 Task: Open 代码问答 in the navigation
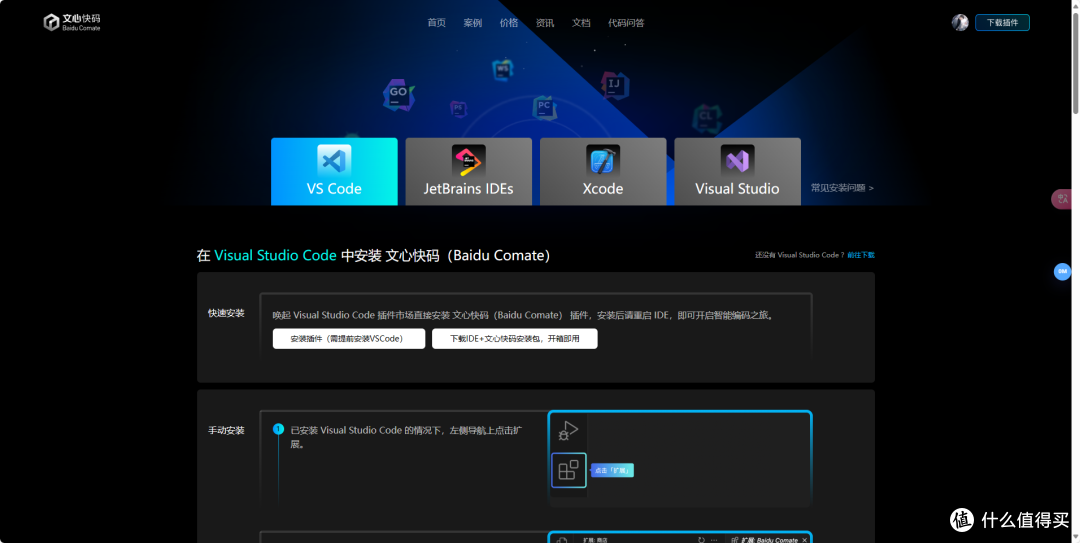point(626,23)
